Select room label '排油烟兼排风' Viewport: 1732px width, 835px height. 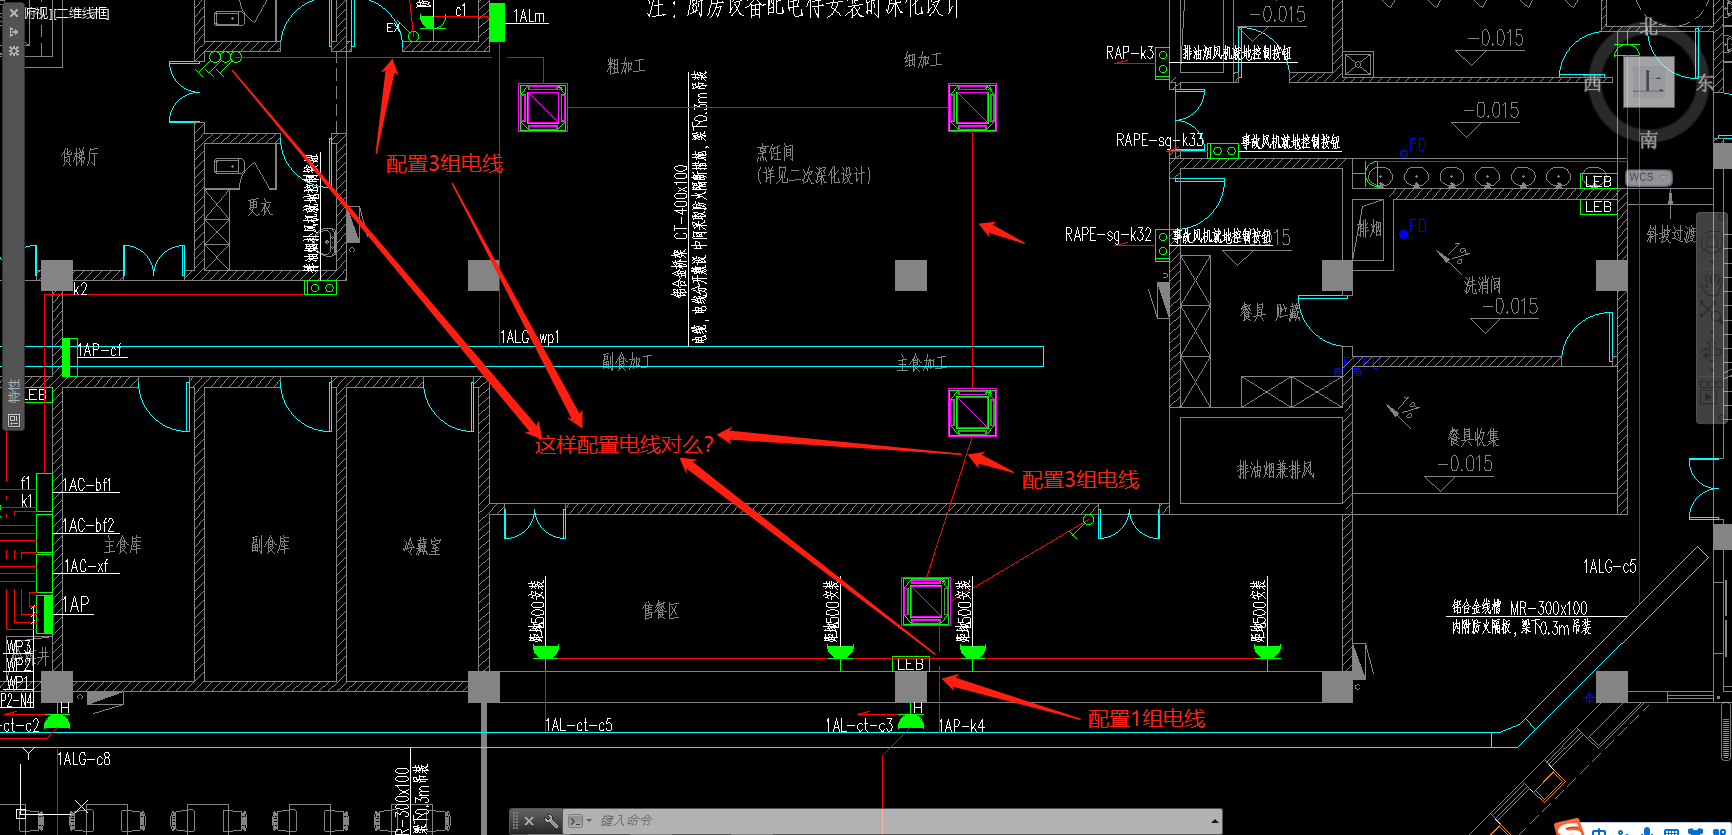click(x=1275, y=469)
